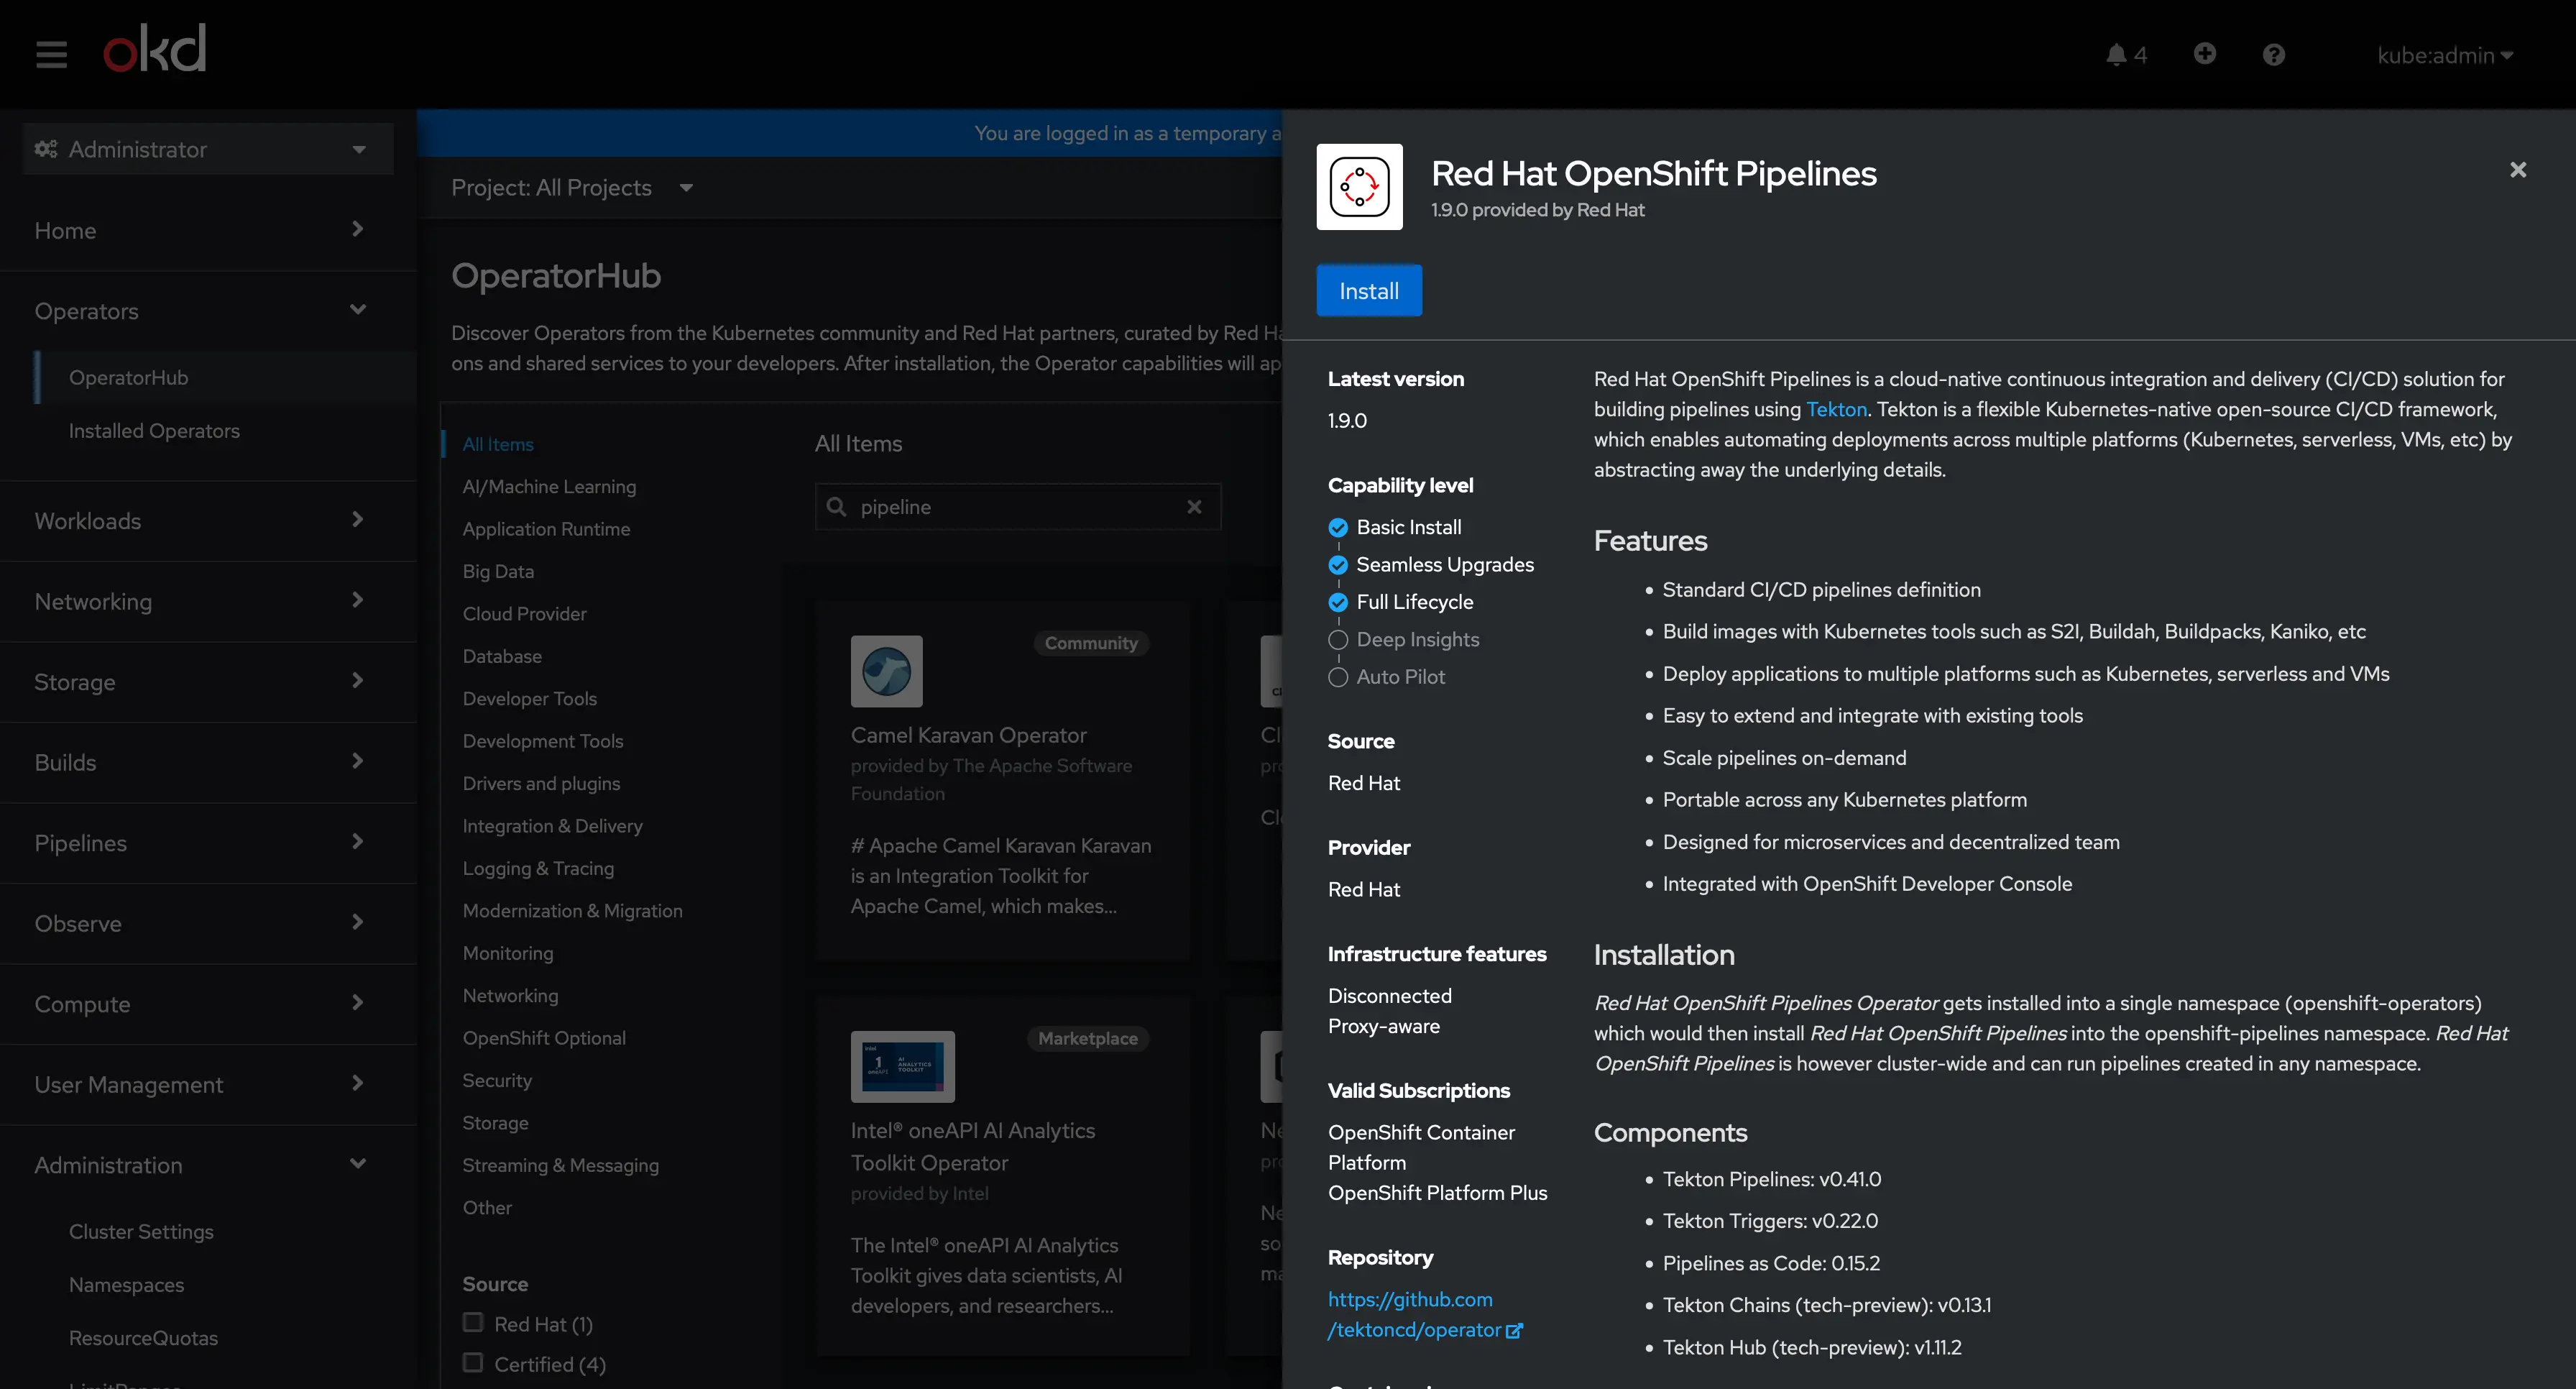
Task: Filter by Streaming & Messaging category
Action: (x=560, y=1165)
